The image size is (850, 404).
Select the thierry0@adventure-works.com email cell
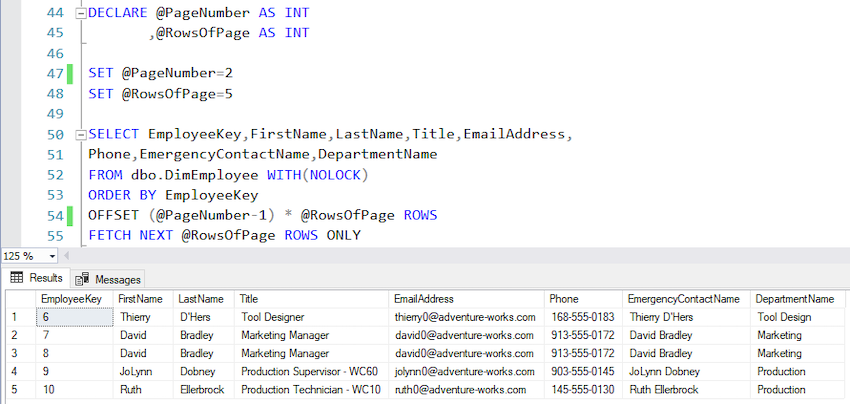click(466, 317)
